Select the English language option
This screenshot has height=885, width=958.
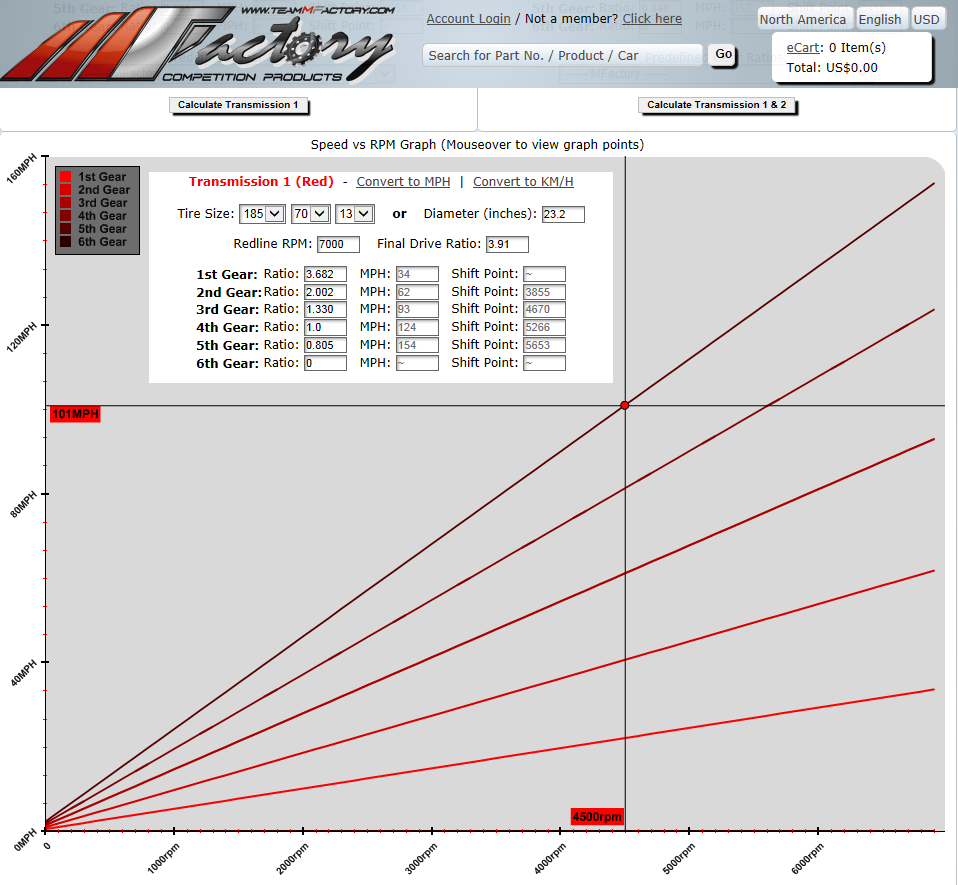coord(882,18)
